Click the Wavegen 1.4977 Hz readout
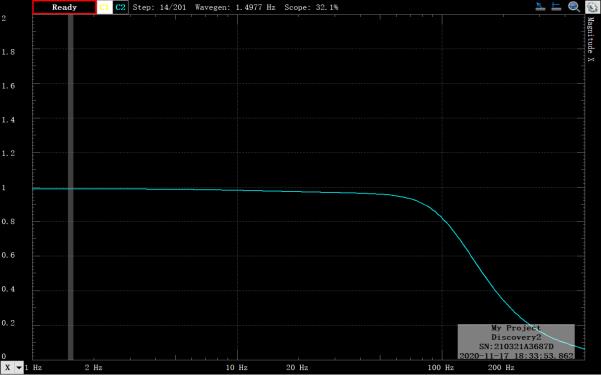The image size is (601, 375). click(235, 7)
